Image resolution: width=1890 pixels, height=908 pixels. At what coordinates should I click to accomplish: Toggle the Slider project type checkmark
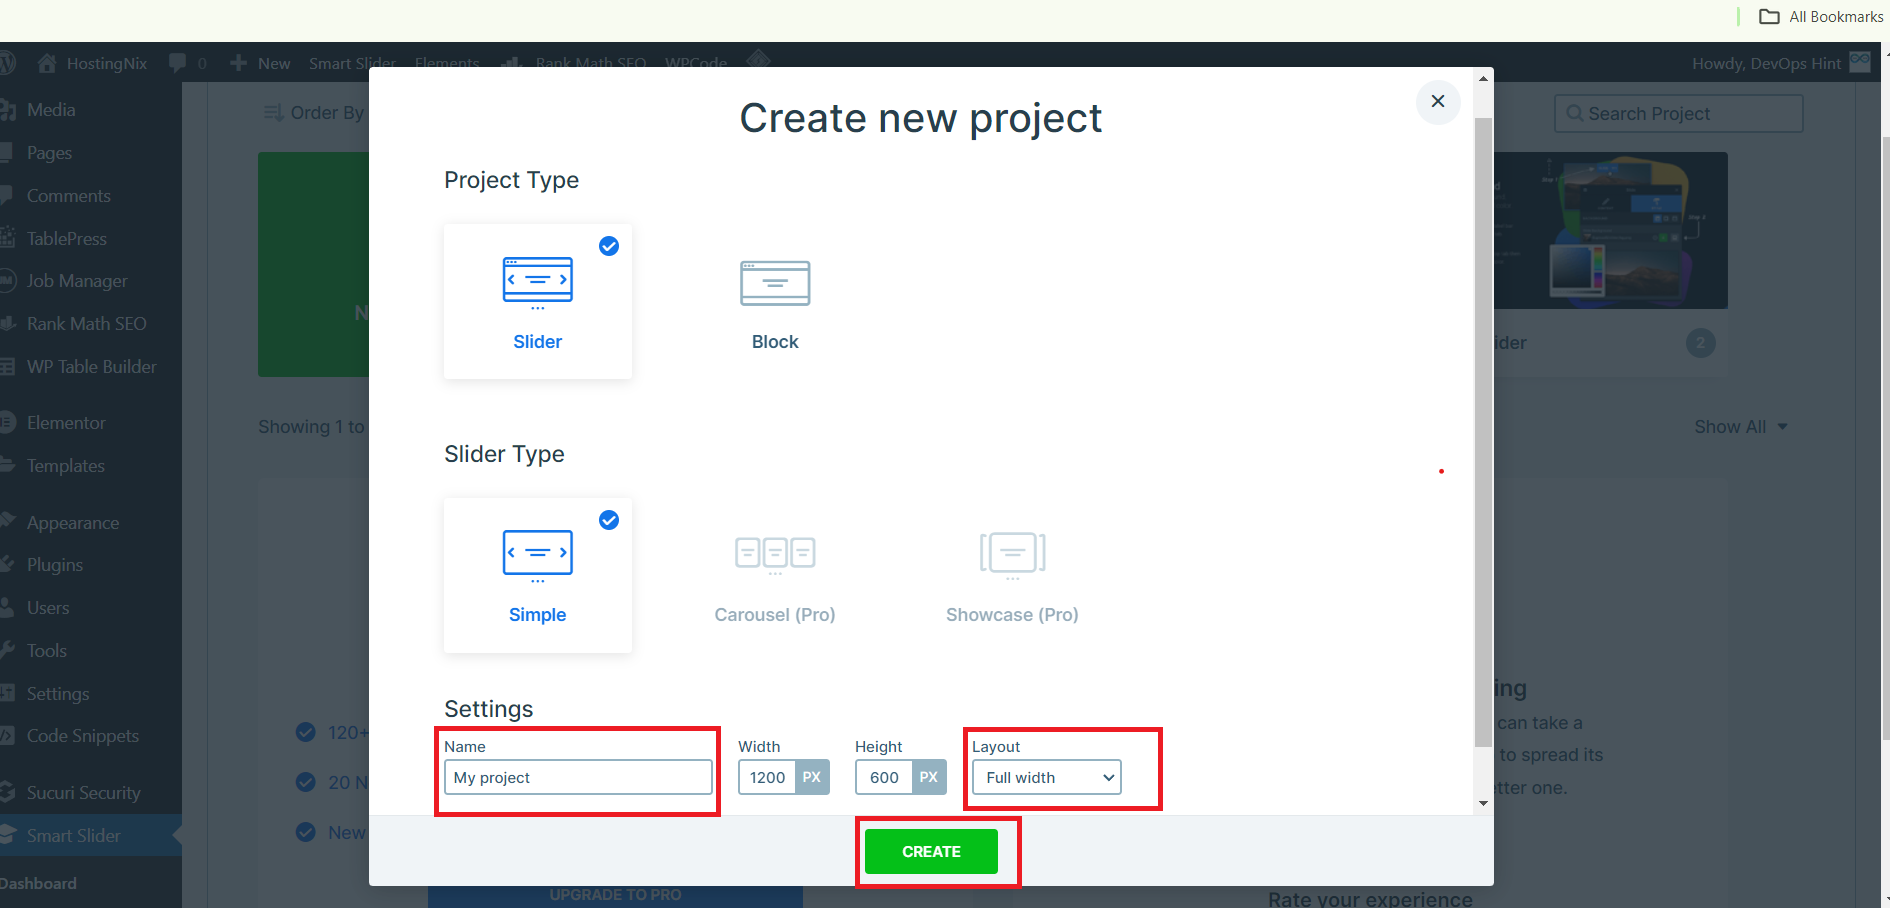(609, 246)
